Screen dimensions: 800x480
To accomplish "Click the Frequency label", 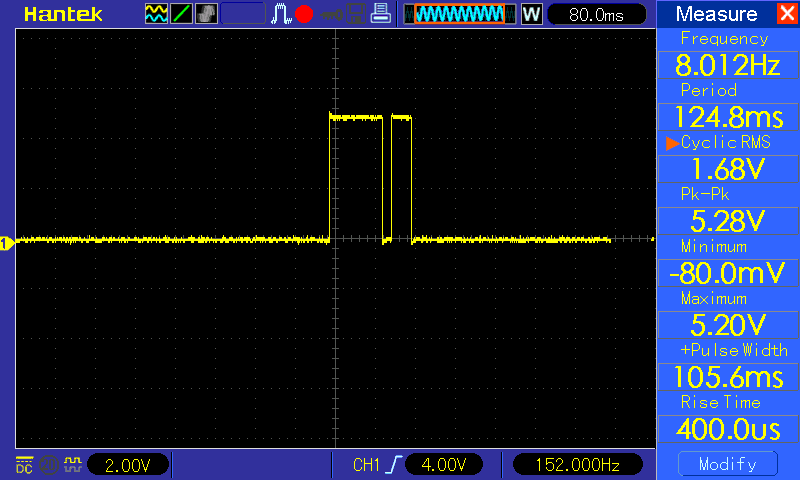I will [724, 39].
